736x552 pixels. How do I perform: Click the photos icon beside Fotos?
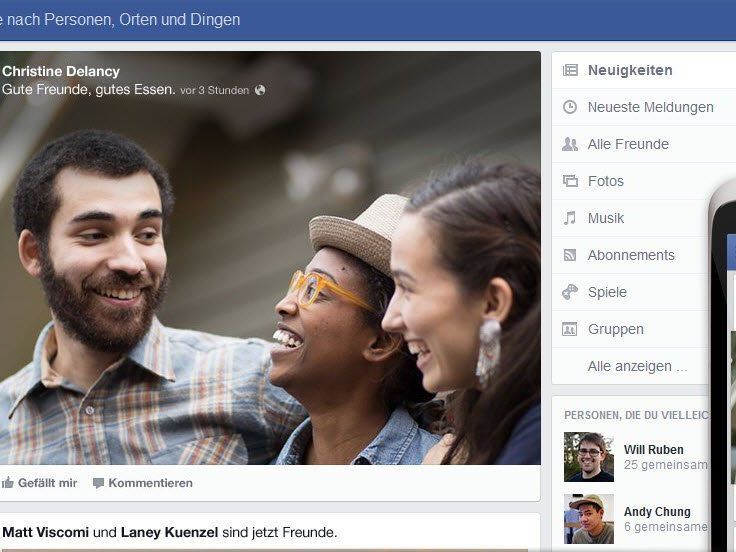click(x=570, y=181)
